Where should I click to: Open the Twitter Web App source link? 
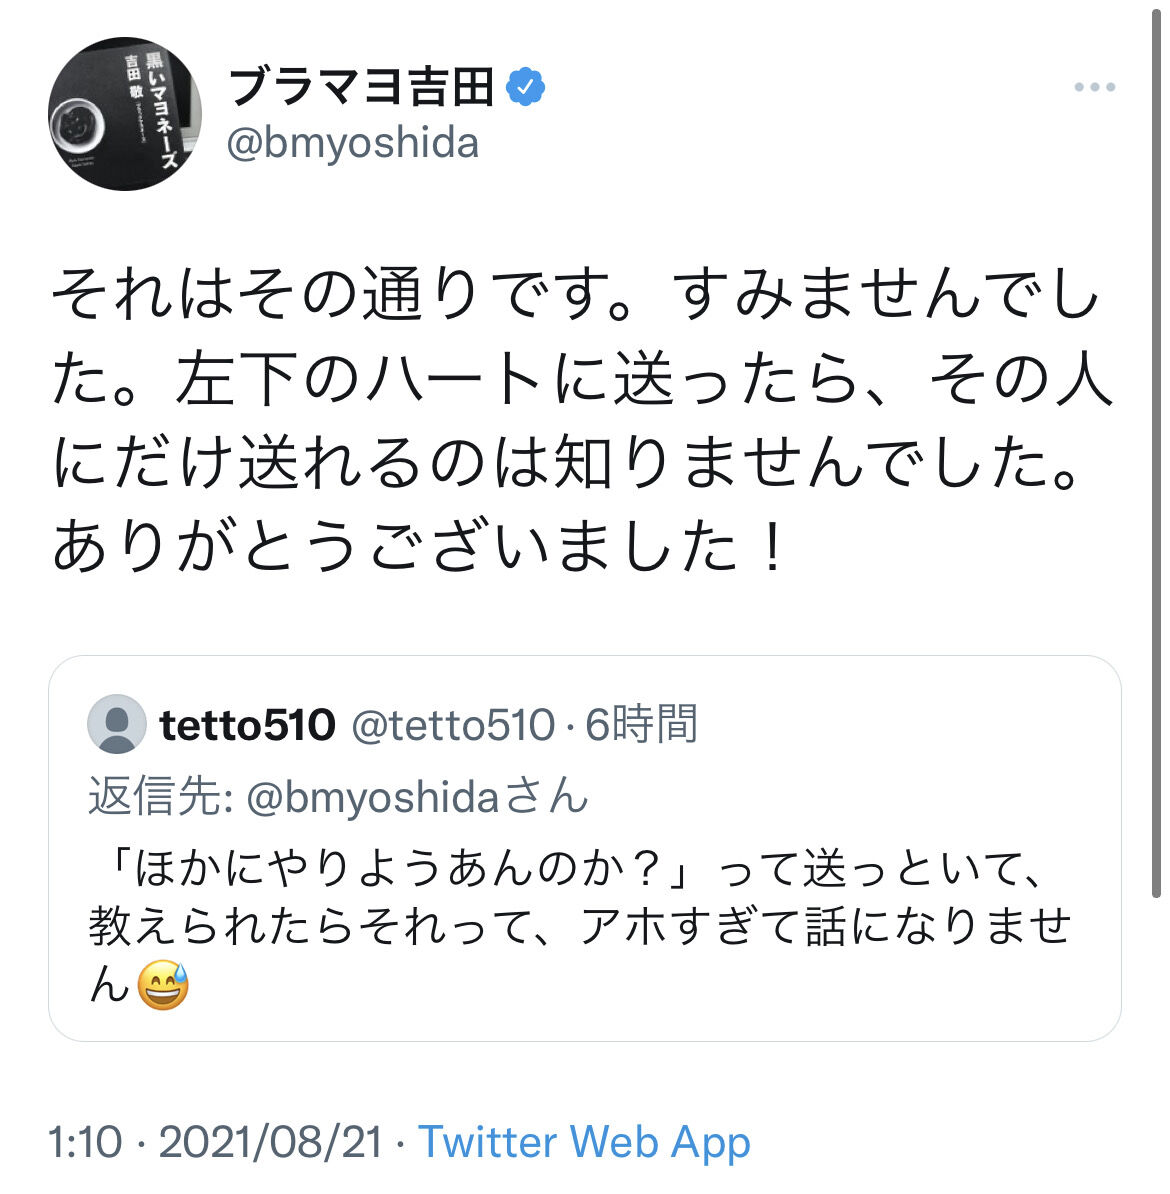(584, 1141)
